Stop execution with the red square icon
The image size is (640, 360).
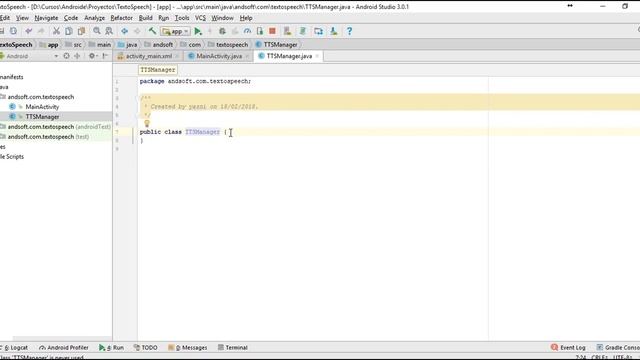[272, 31]
